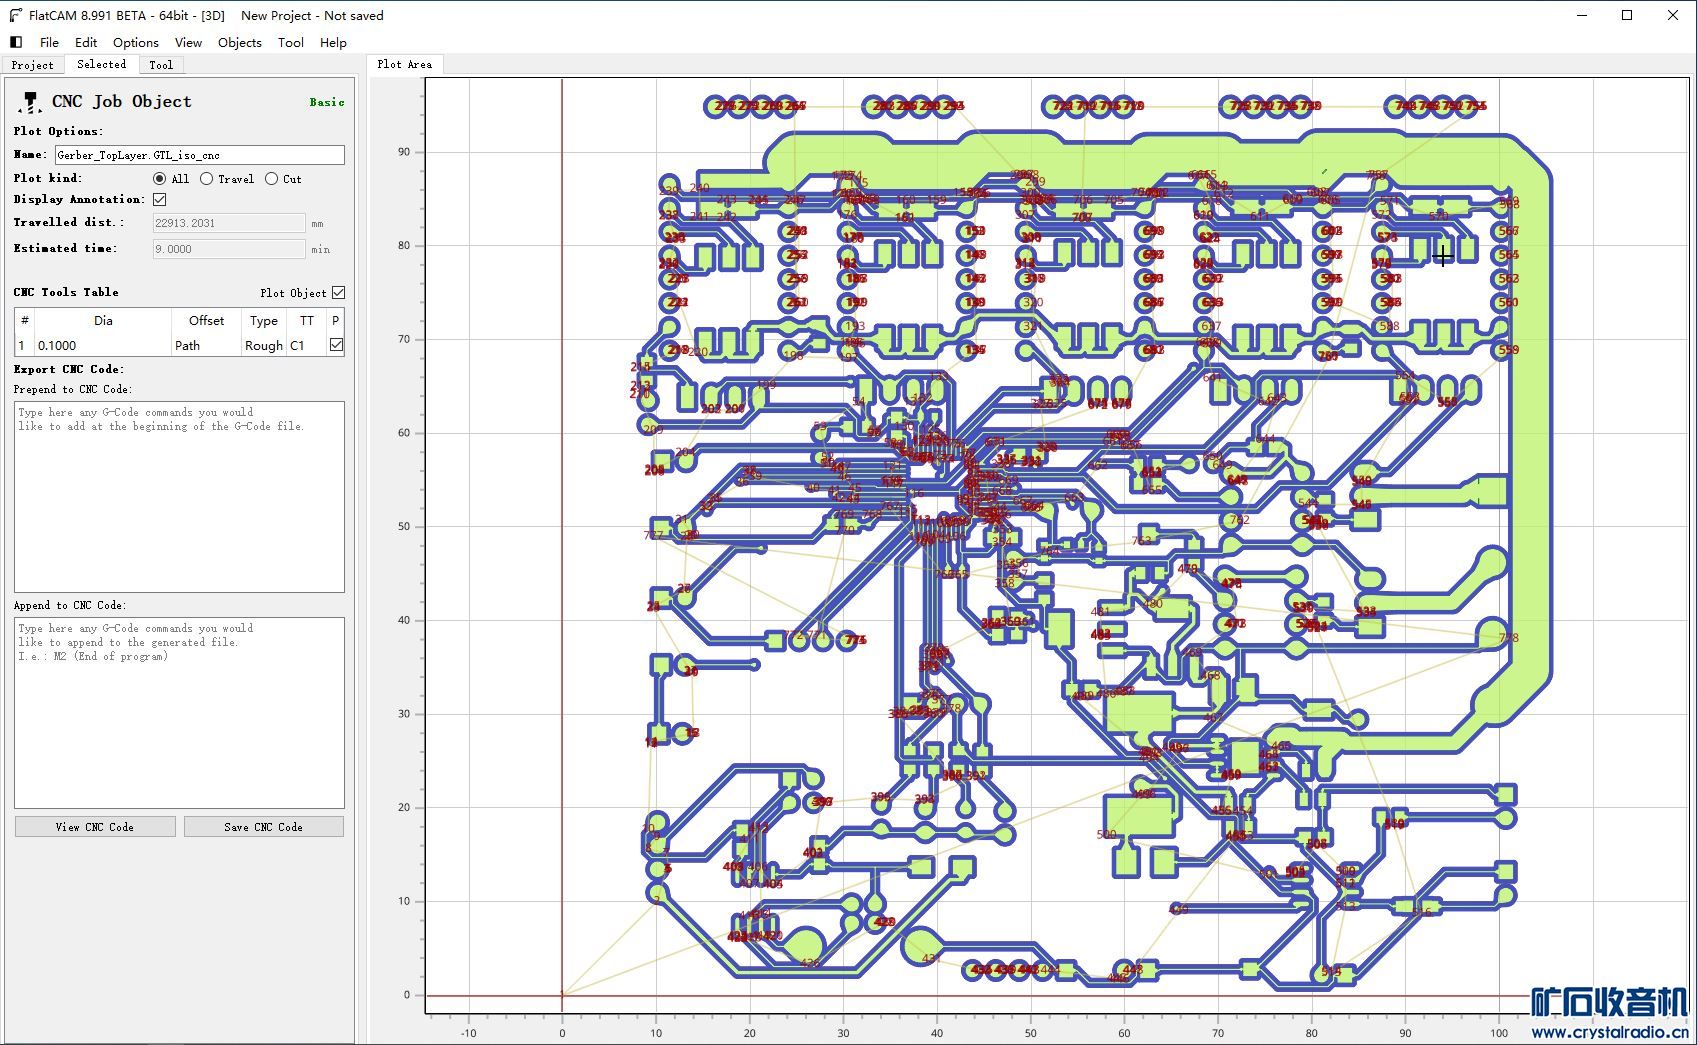Open the Objects menu
Viewport: 1697px width, 1045px height.
pyautogui.click(x=239, y=42)
